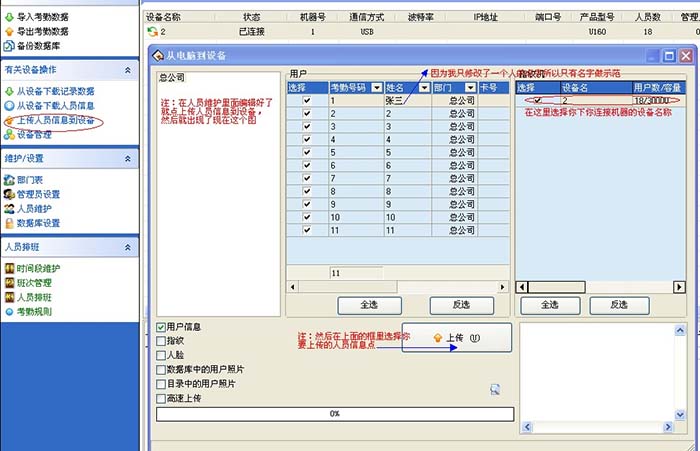Screen dimensions: 700x451
Task: Click the user table right scroll arrow
Action: point(503,287)
